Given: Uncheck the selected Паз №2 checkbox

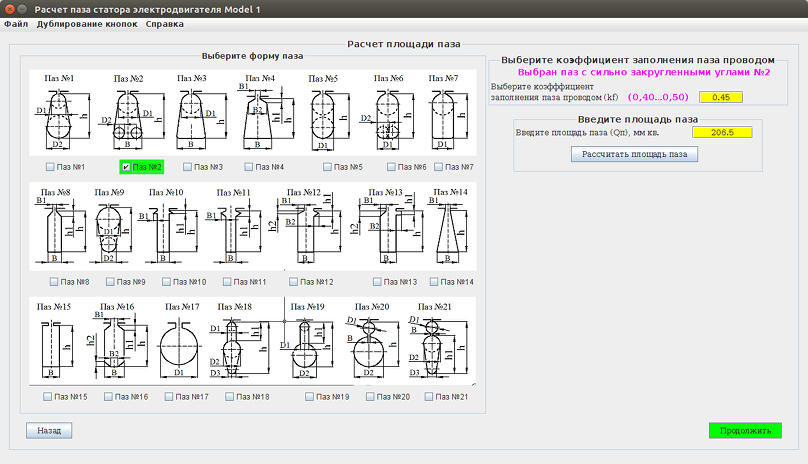Looking at the screenshot, I should 127,167.
